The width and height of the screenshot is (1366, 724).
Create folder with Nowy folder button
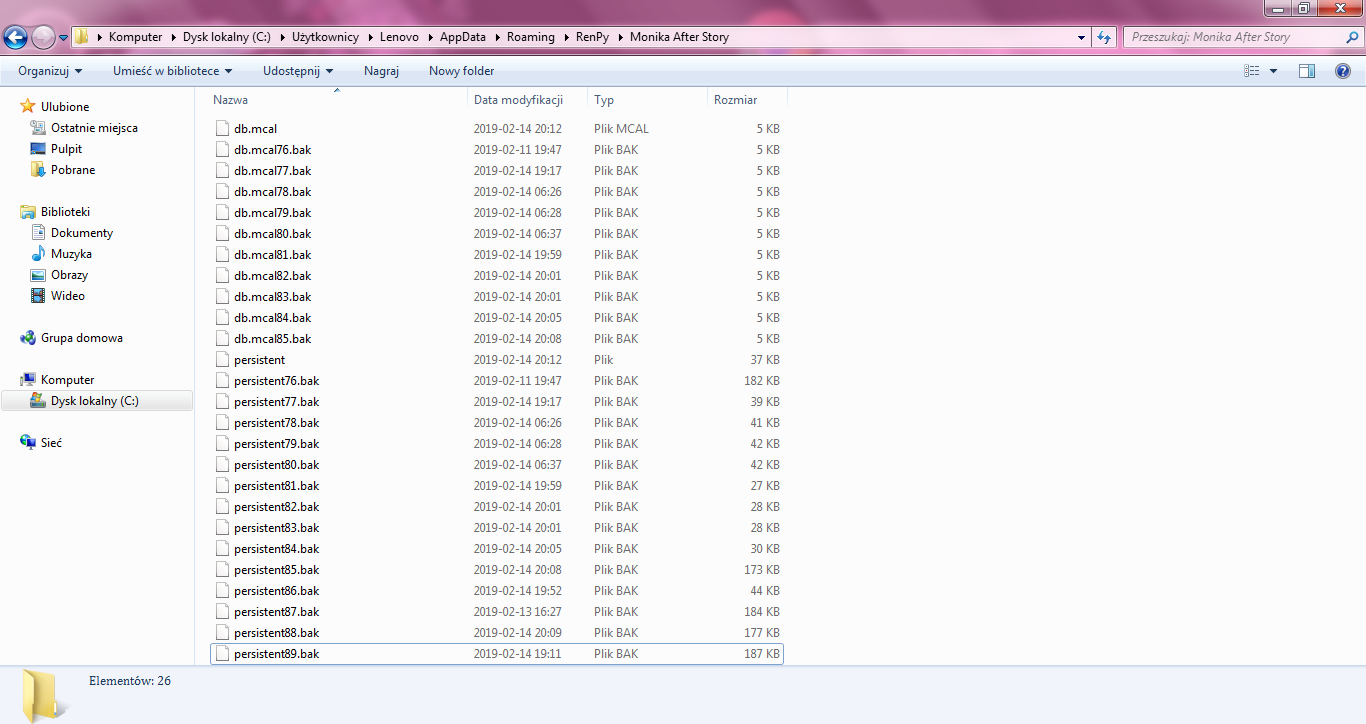click(x=462, y=71)
